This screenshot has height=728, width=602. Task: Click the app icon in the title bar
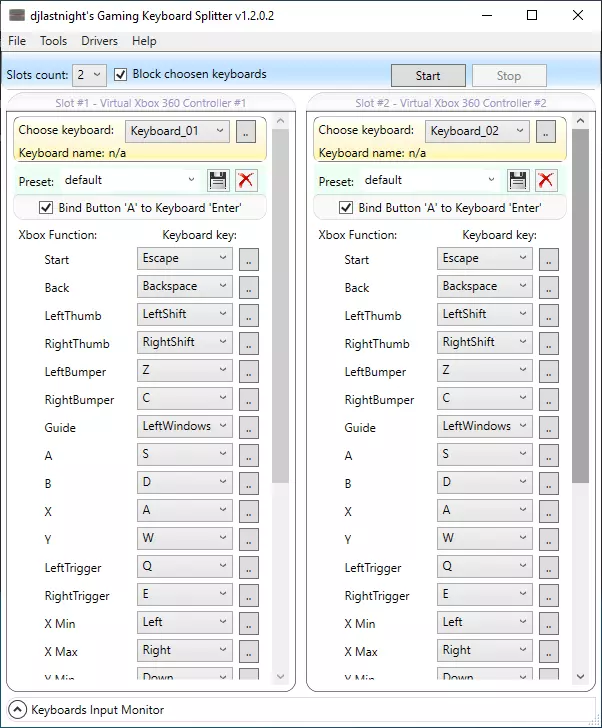pyautogui.click(x=17, y=15)
